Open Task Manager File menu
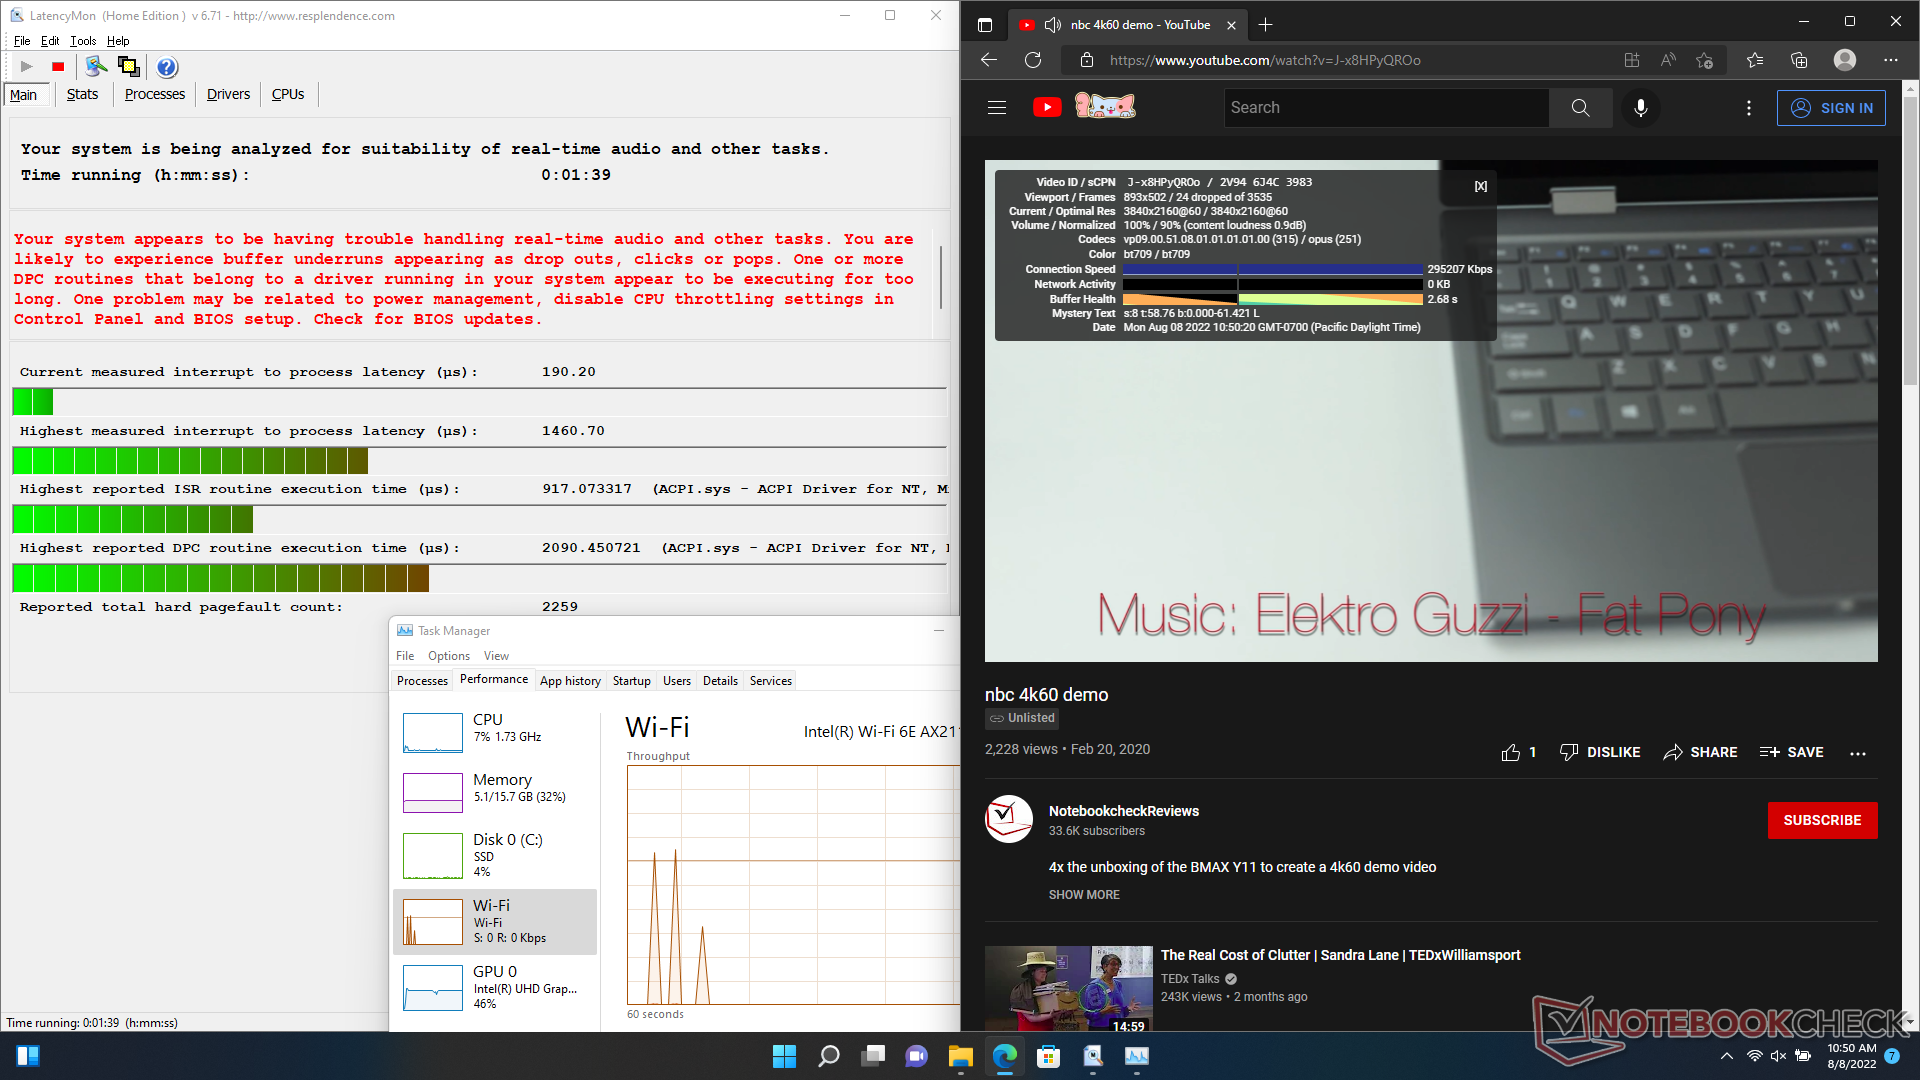 (405, 656)
